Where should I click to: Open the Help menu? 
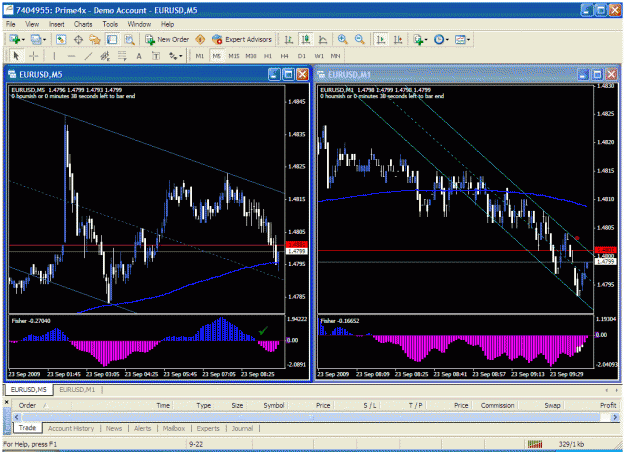pyautogui.click(x=167, y=24)
